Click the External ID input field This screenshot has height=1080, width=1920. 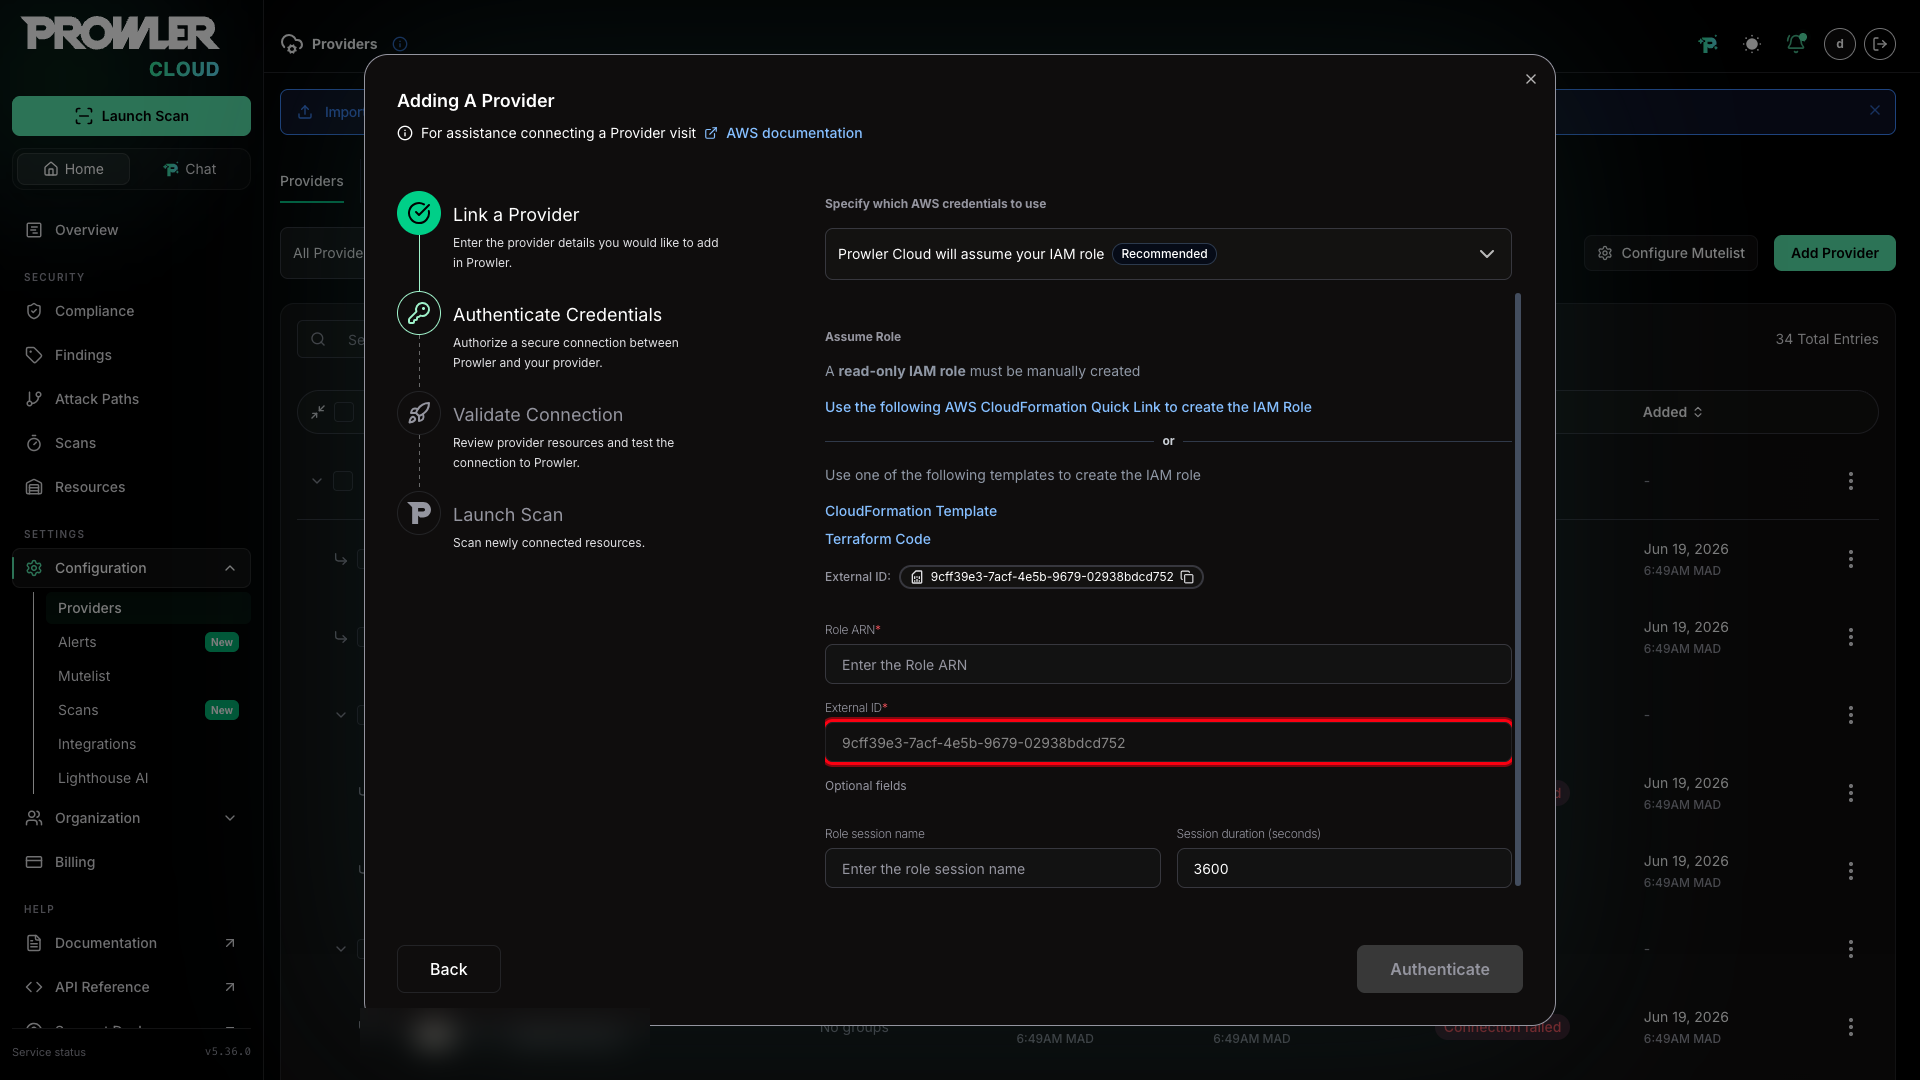(1168, 742)
